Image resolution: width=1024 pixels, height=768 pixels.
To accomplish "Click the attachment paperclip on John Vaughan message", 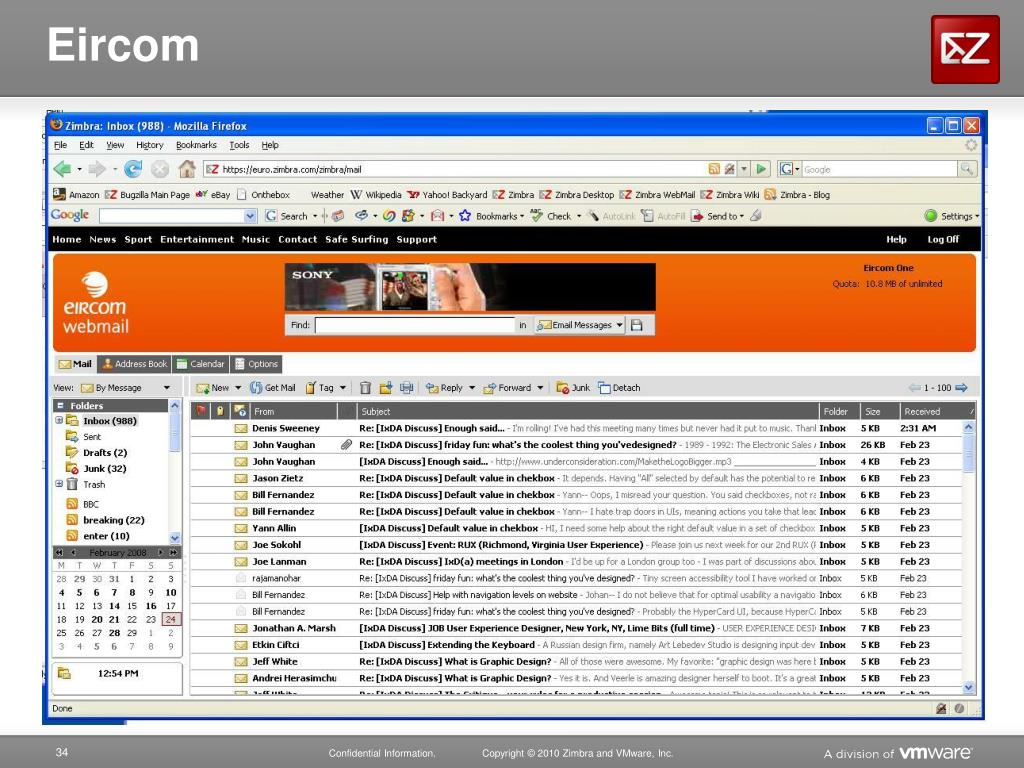I will [x=346, y=445].
